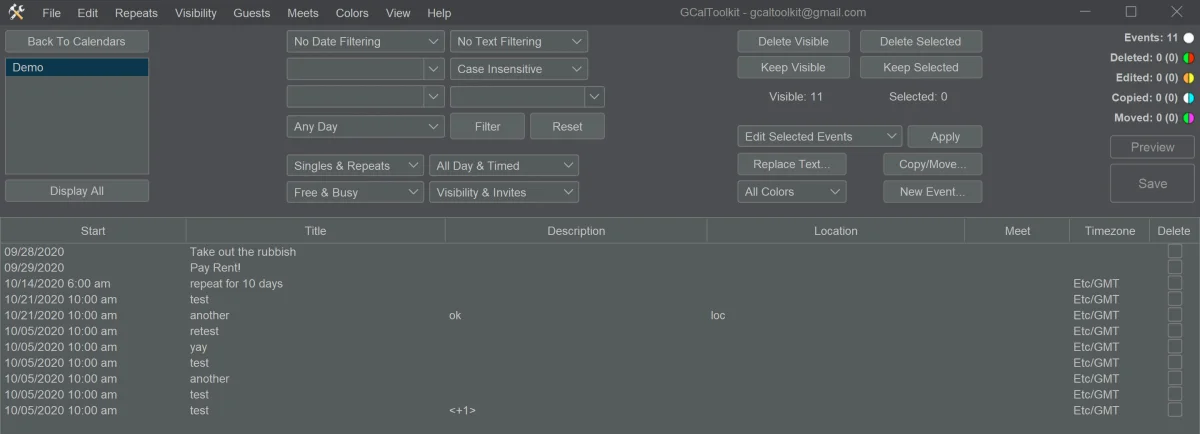Click the Location column header
Image resolution: width=1200 pixels, height=434 pixels.
836,231
